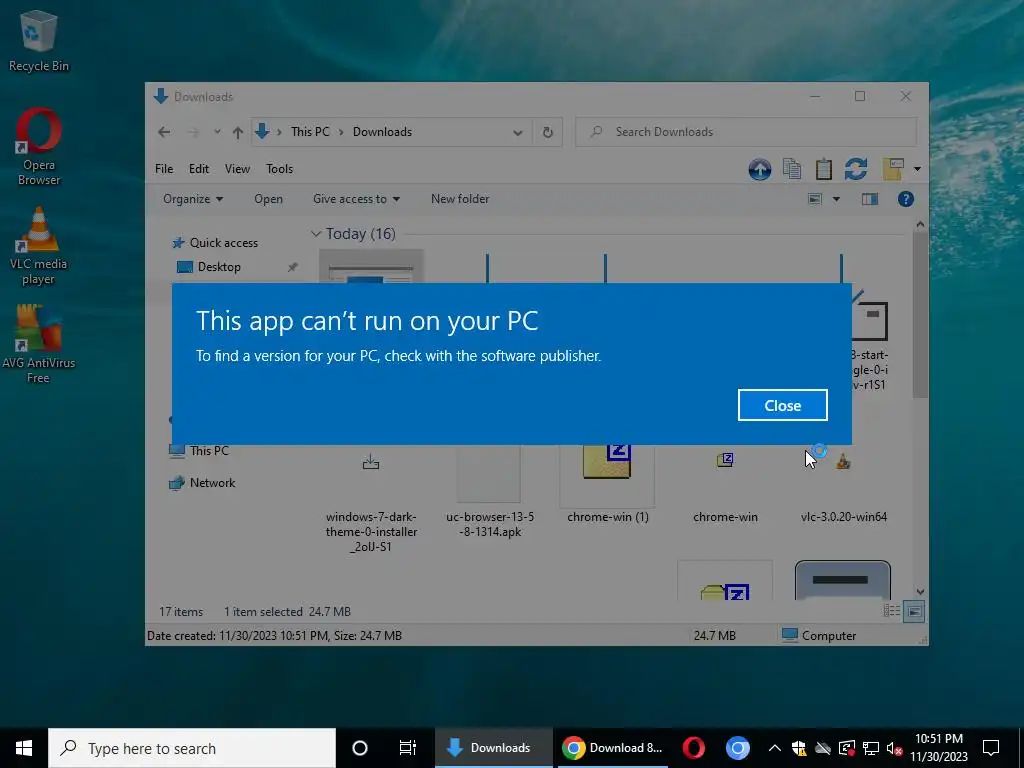
Task: Select vlc-3.0.20-win64 installer
Action: (x=843, y=487)
